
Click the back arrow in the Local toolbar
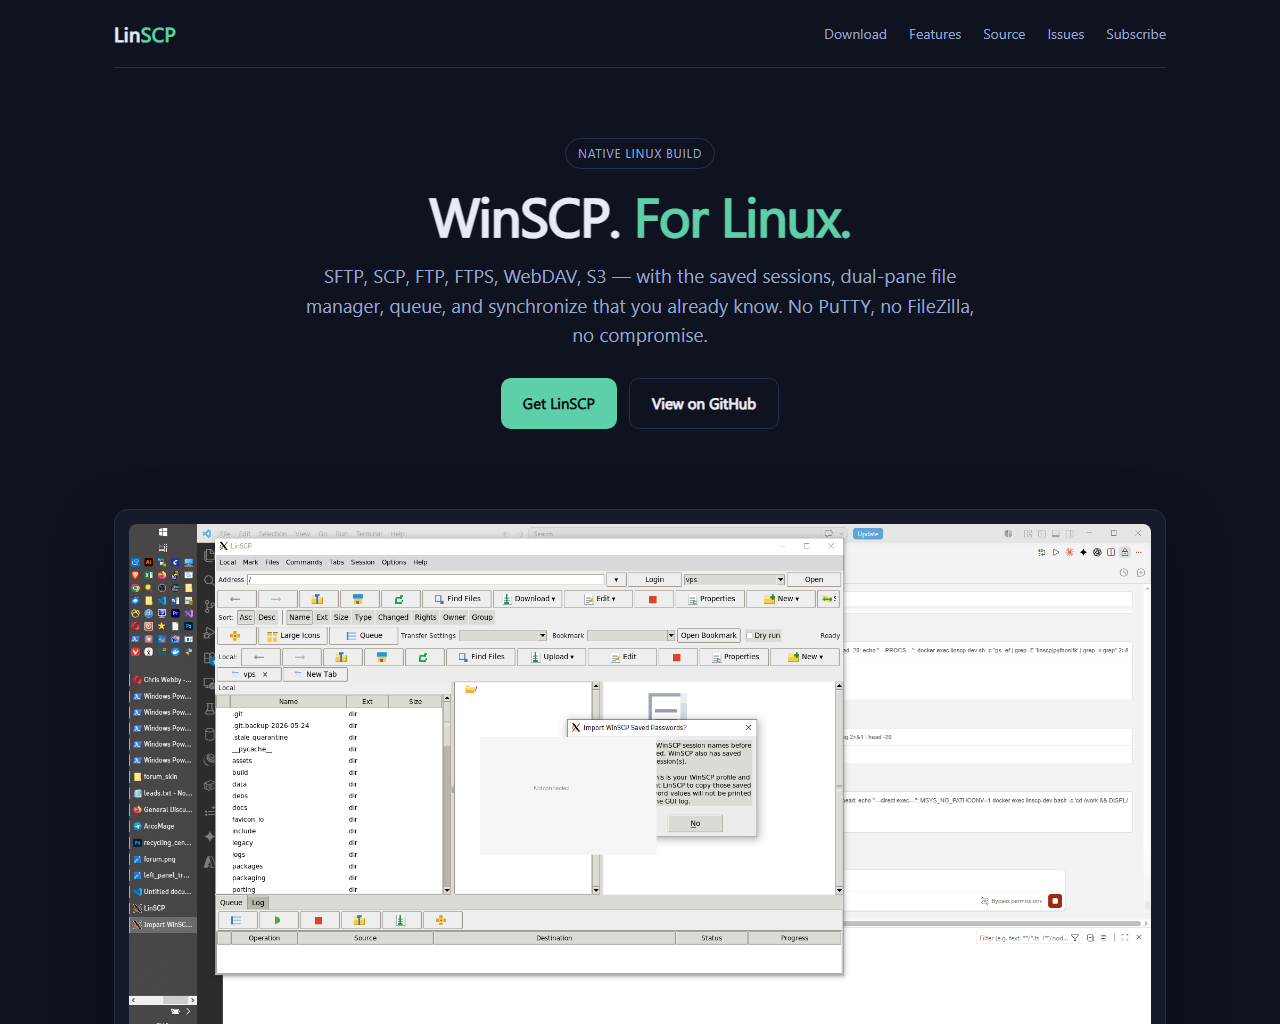[x=260, y=657]
